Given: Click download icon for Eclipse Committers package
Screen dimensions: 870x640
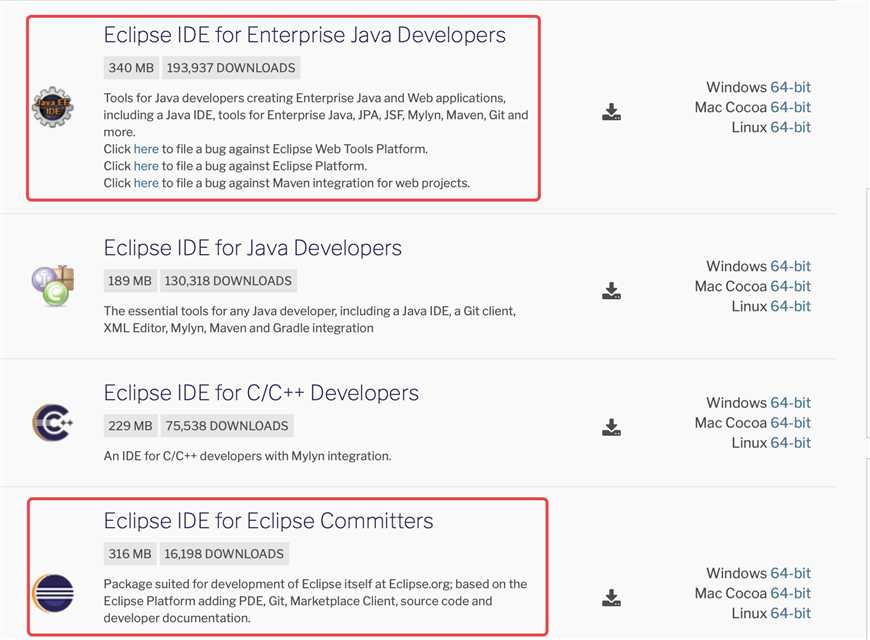Looking at the screenshot, I should tap(611, 598).
